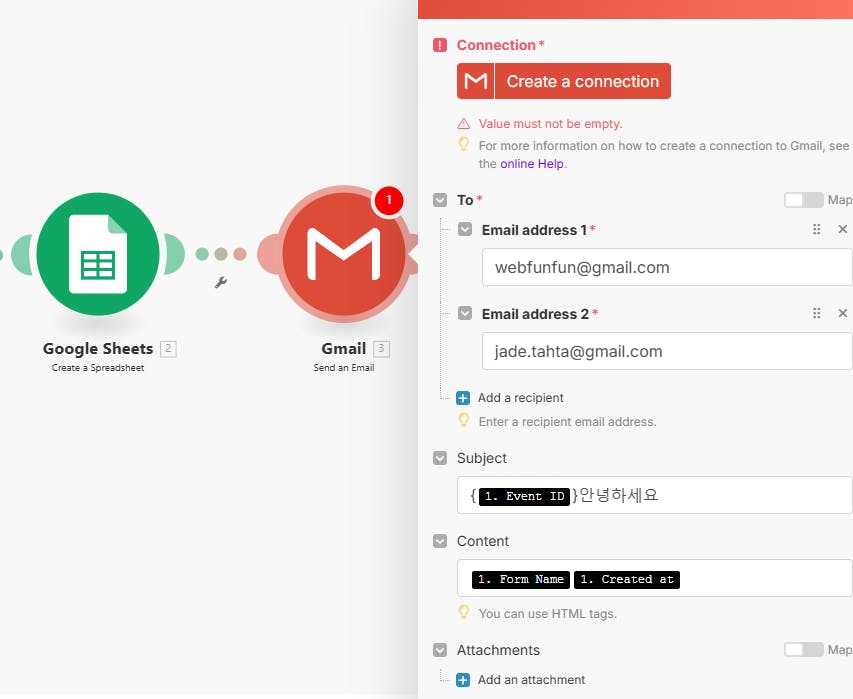The height and width of the screenshot is (699, 853).
Task: Open the Gmail Send an Email module
Action: click(343, 253)
